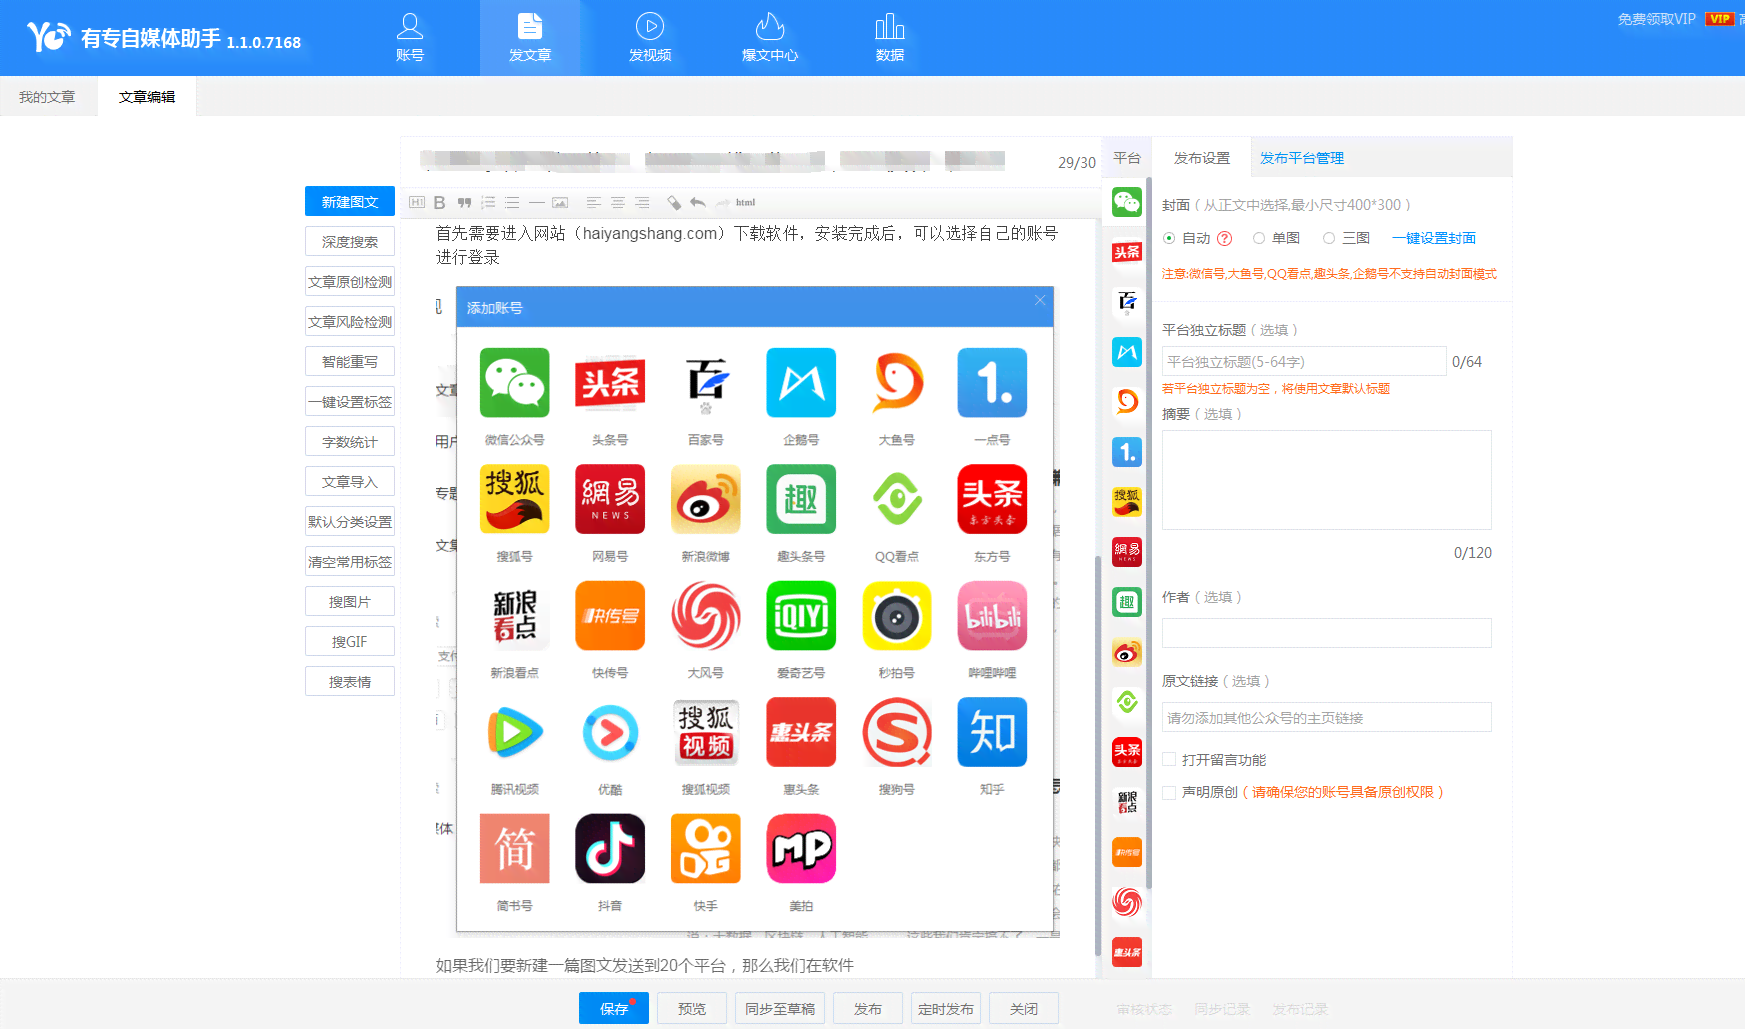
Task: Select the 大风号 icon
Action: coord(705,615)
